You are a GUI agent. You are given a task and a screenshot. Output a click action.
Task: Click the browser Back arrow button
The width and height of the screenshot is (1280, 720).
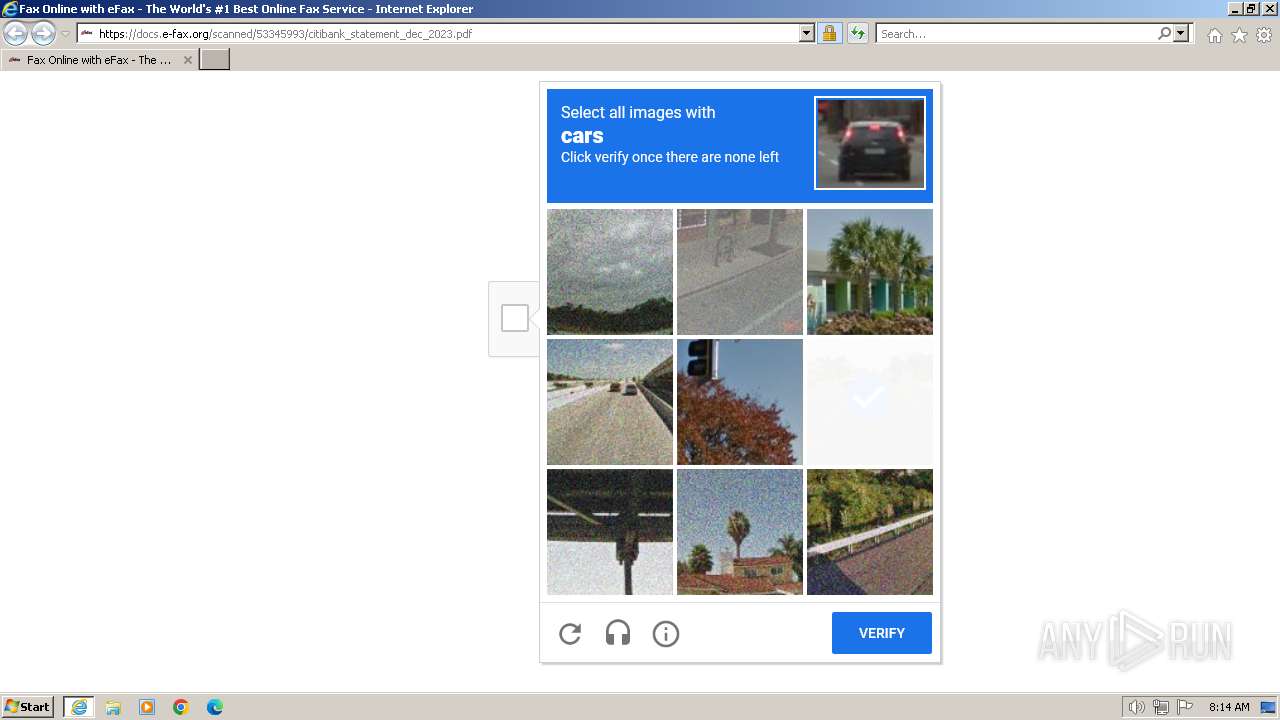pyautogui.click(x=16, y=33)
